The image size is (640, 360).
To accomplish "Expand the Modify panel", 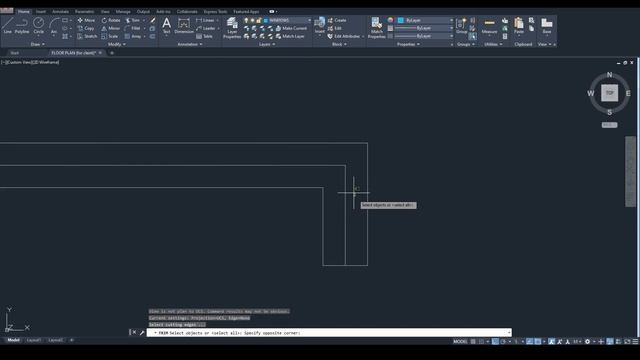I will (116, 44).
